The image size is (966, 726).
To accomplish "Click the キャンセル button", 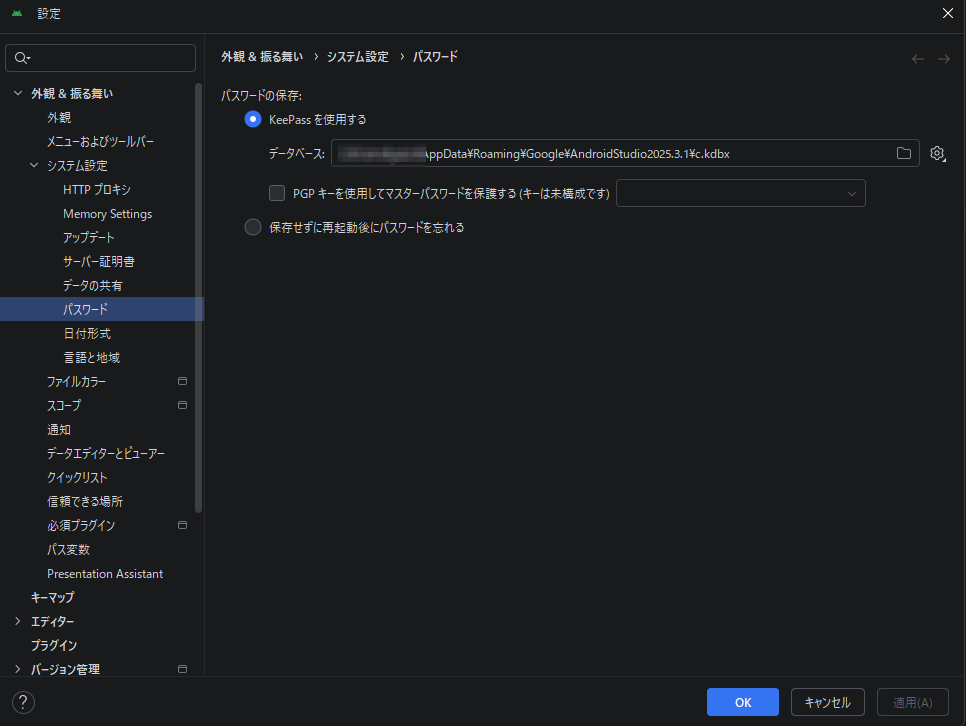I will pos(827,702).
